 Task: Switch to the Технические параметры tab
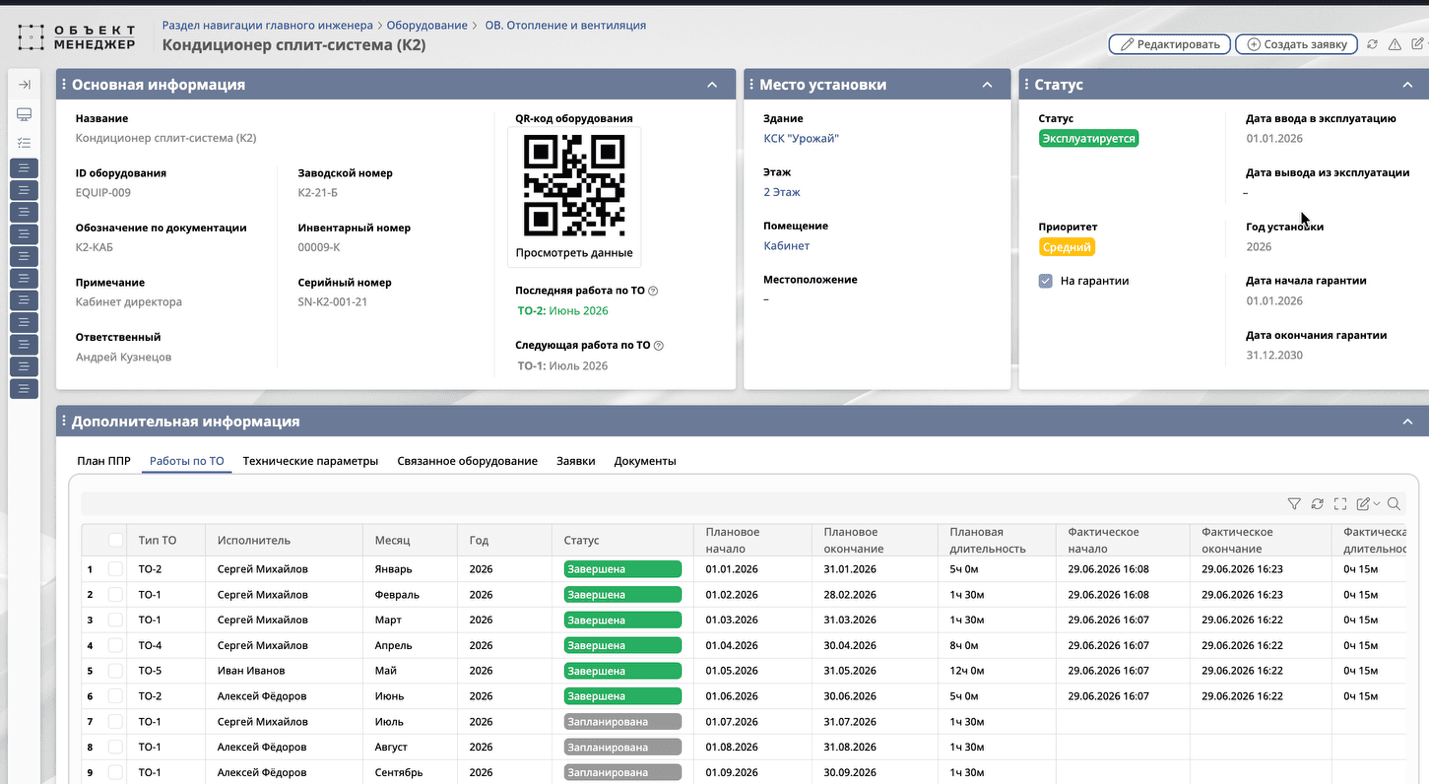pos(310,461)
